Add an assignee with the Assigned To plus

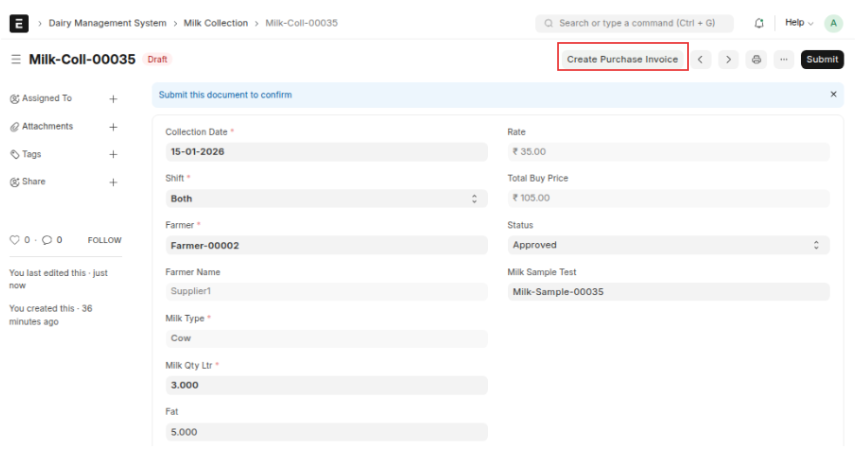tap(113, 99)
